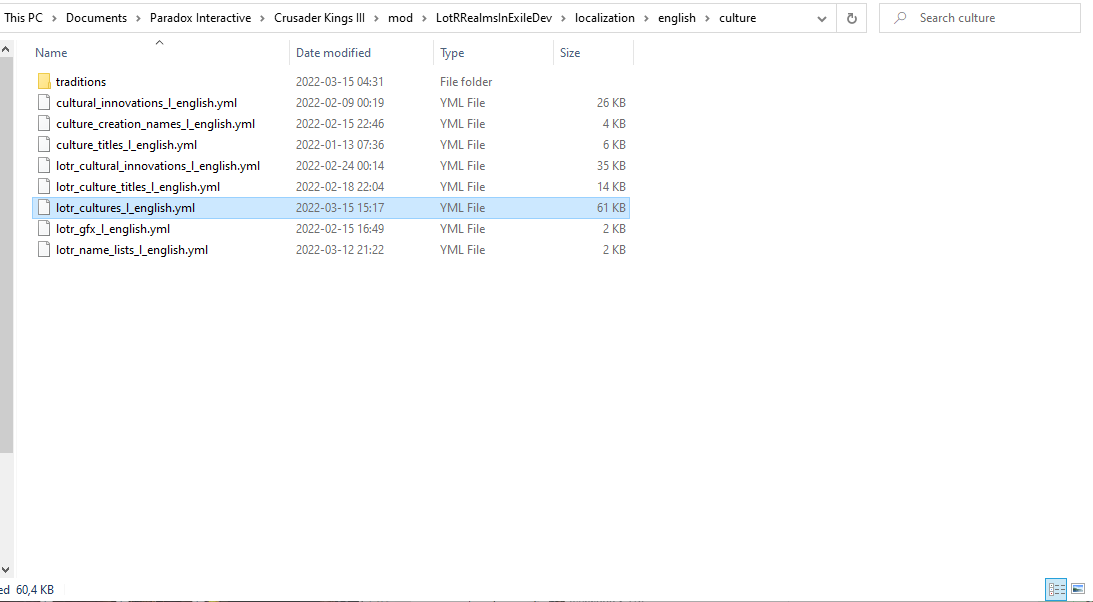Expand chevron after english breadcrumb
The width and height of the screenshot is (1093, 602).
[x=708, y=18]
